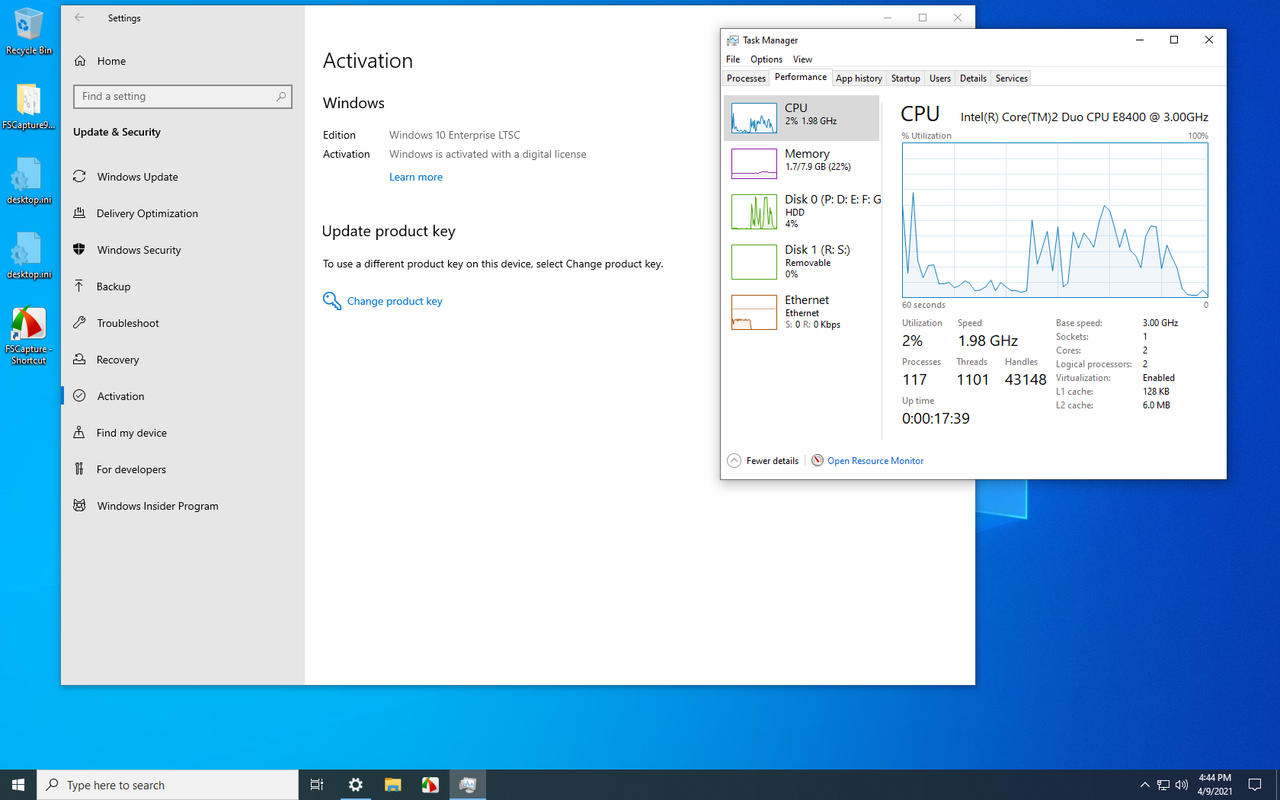Click the Find my device icon
Viewport: 1280px width, 800px height.
click(80, 433)
